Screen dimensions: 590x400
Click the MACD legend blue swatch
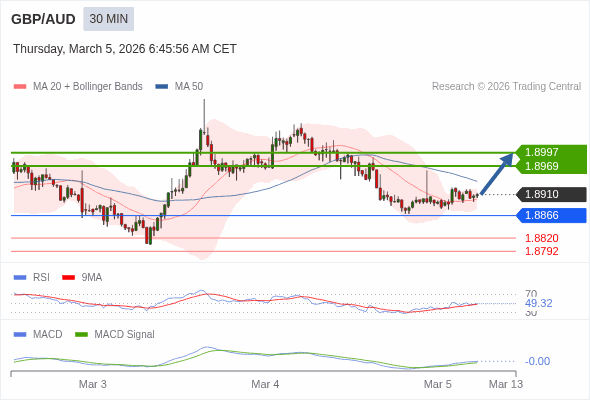(x=20, y=335)
